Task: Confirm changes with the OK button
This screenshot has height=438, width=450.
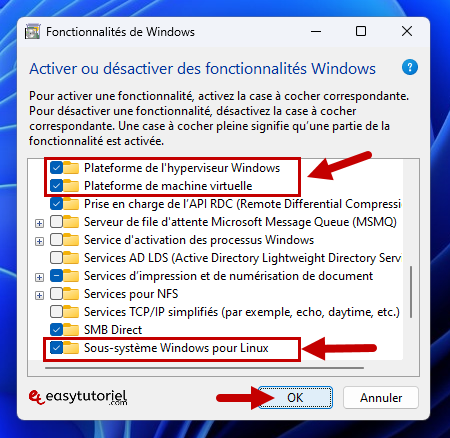Action: coord(295,397)
